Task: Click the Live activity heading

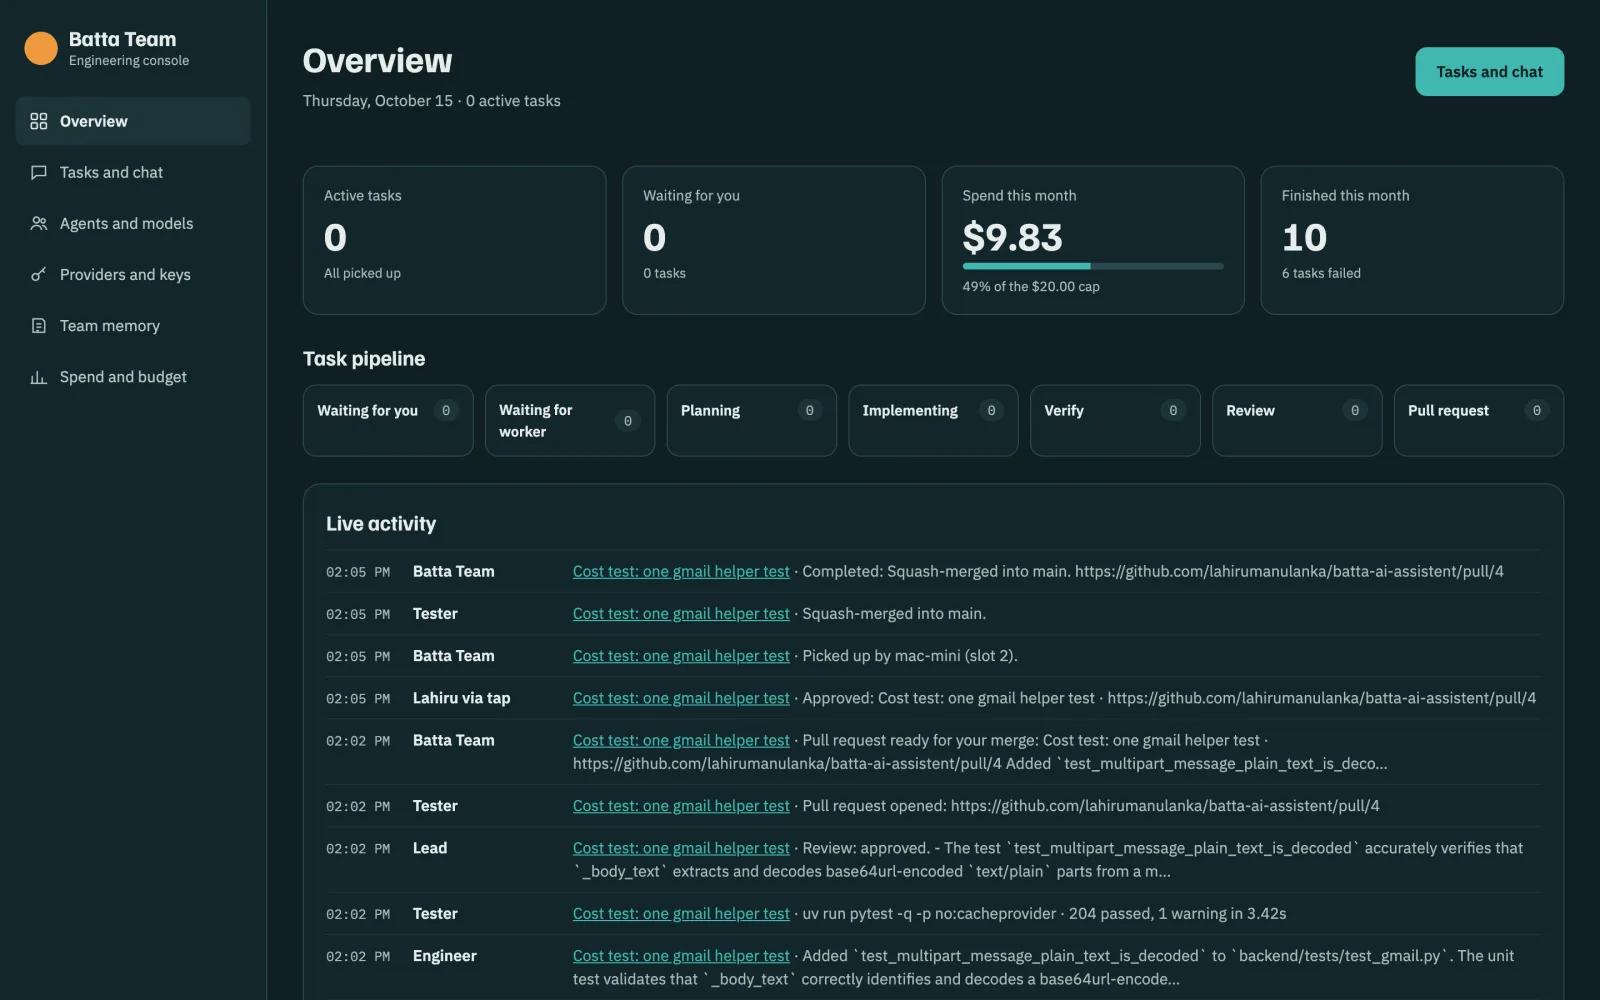Action: pos(381,524)
